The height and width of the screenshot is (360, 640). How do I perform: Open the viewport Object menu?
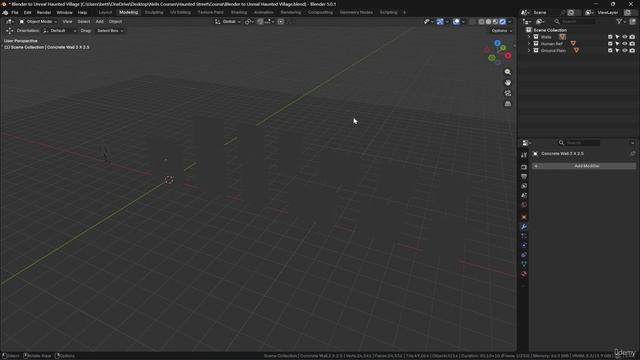tap(116, 22)
